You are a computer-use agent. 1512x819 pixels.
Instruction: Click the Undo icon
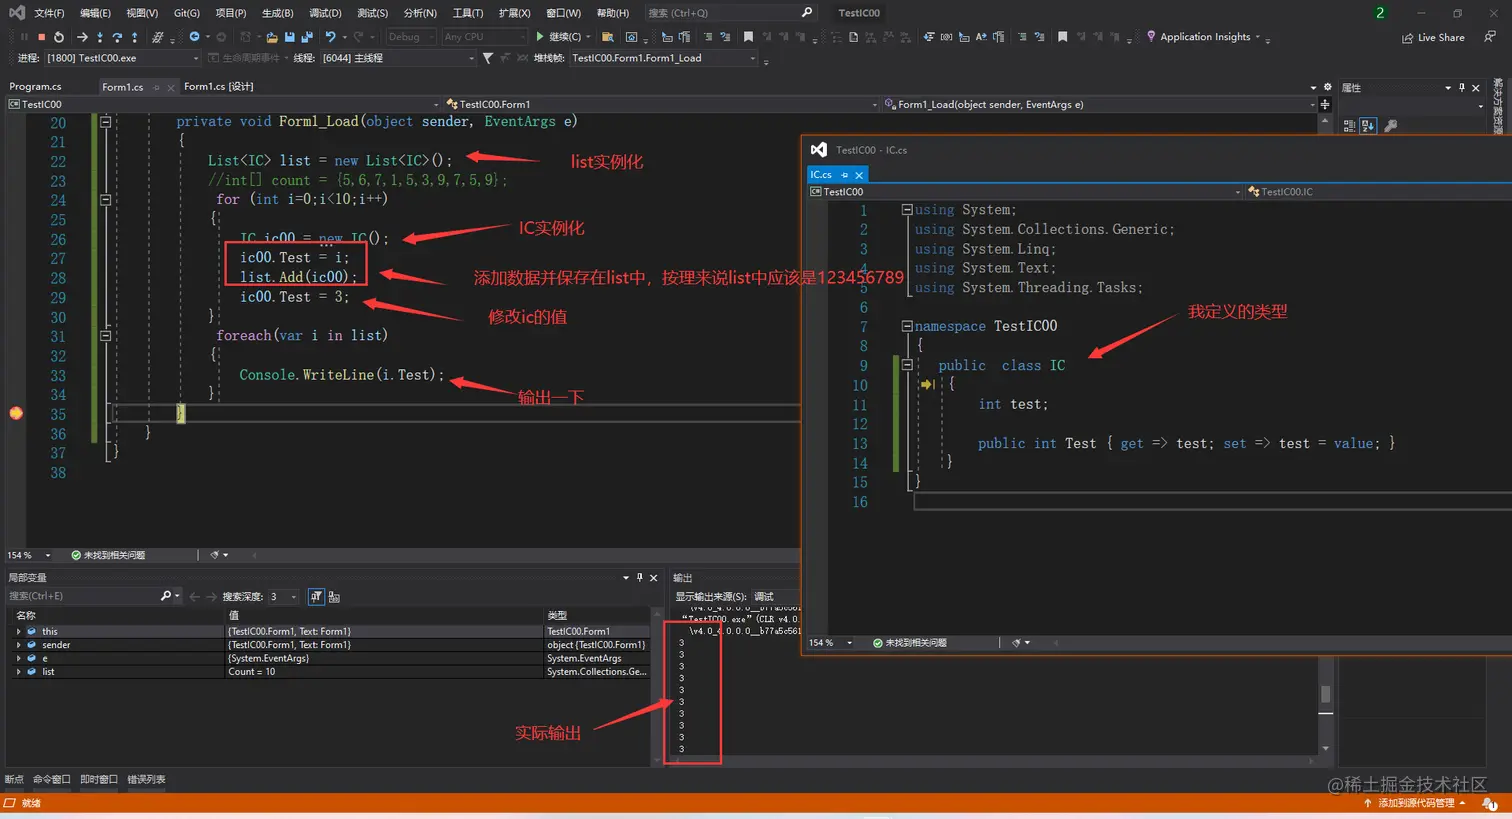pyautogui.click(x=330, y=37)
